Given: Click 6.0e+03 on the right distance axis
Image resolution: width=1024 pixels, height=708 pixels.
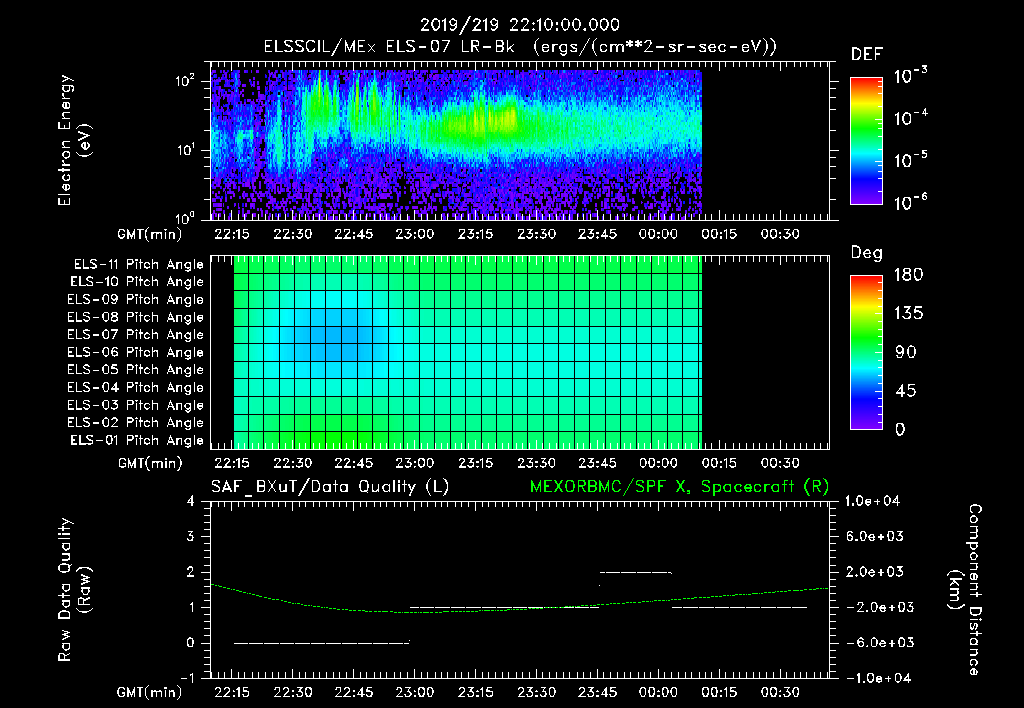Looking at the screenshot, I should point(875,536).
